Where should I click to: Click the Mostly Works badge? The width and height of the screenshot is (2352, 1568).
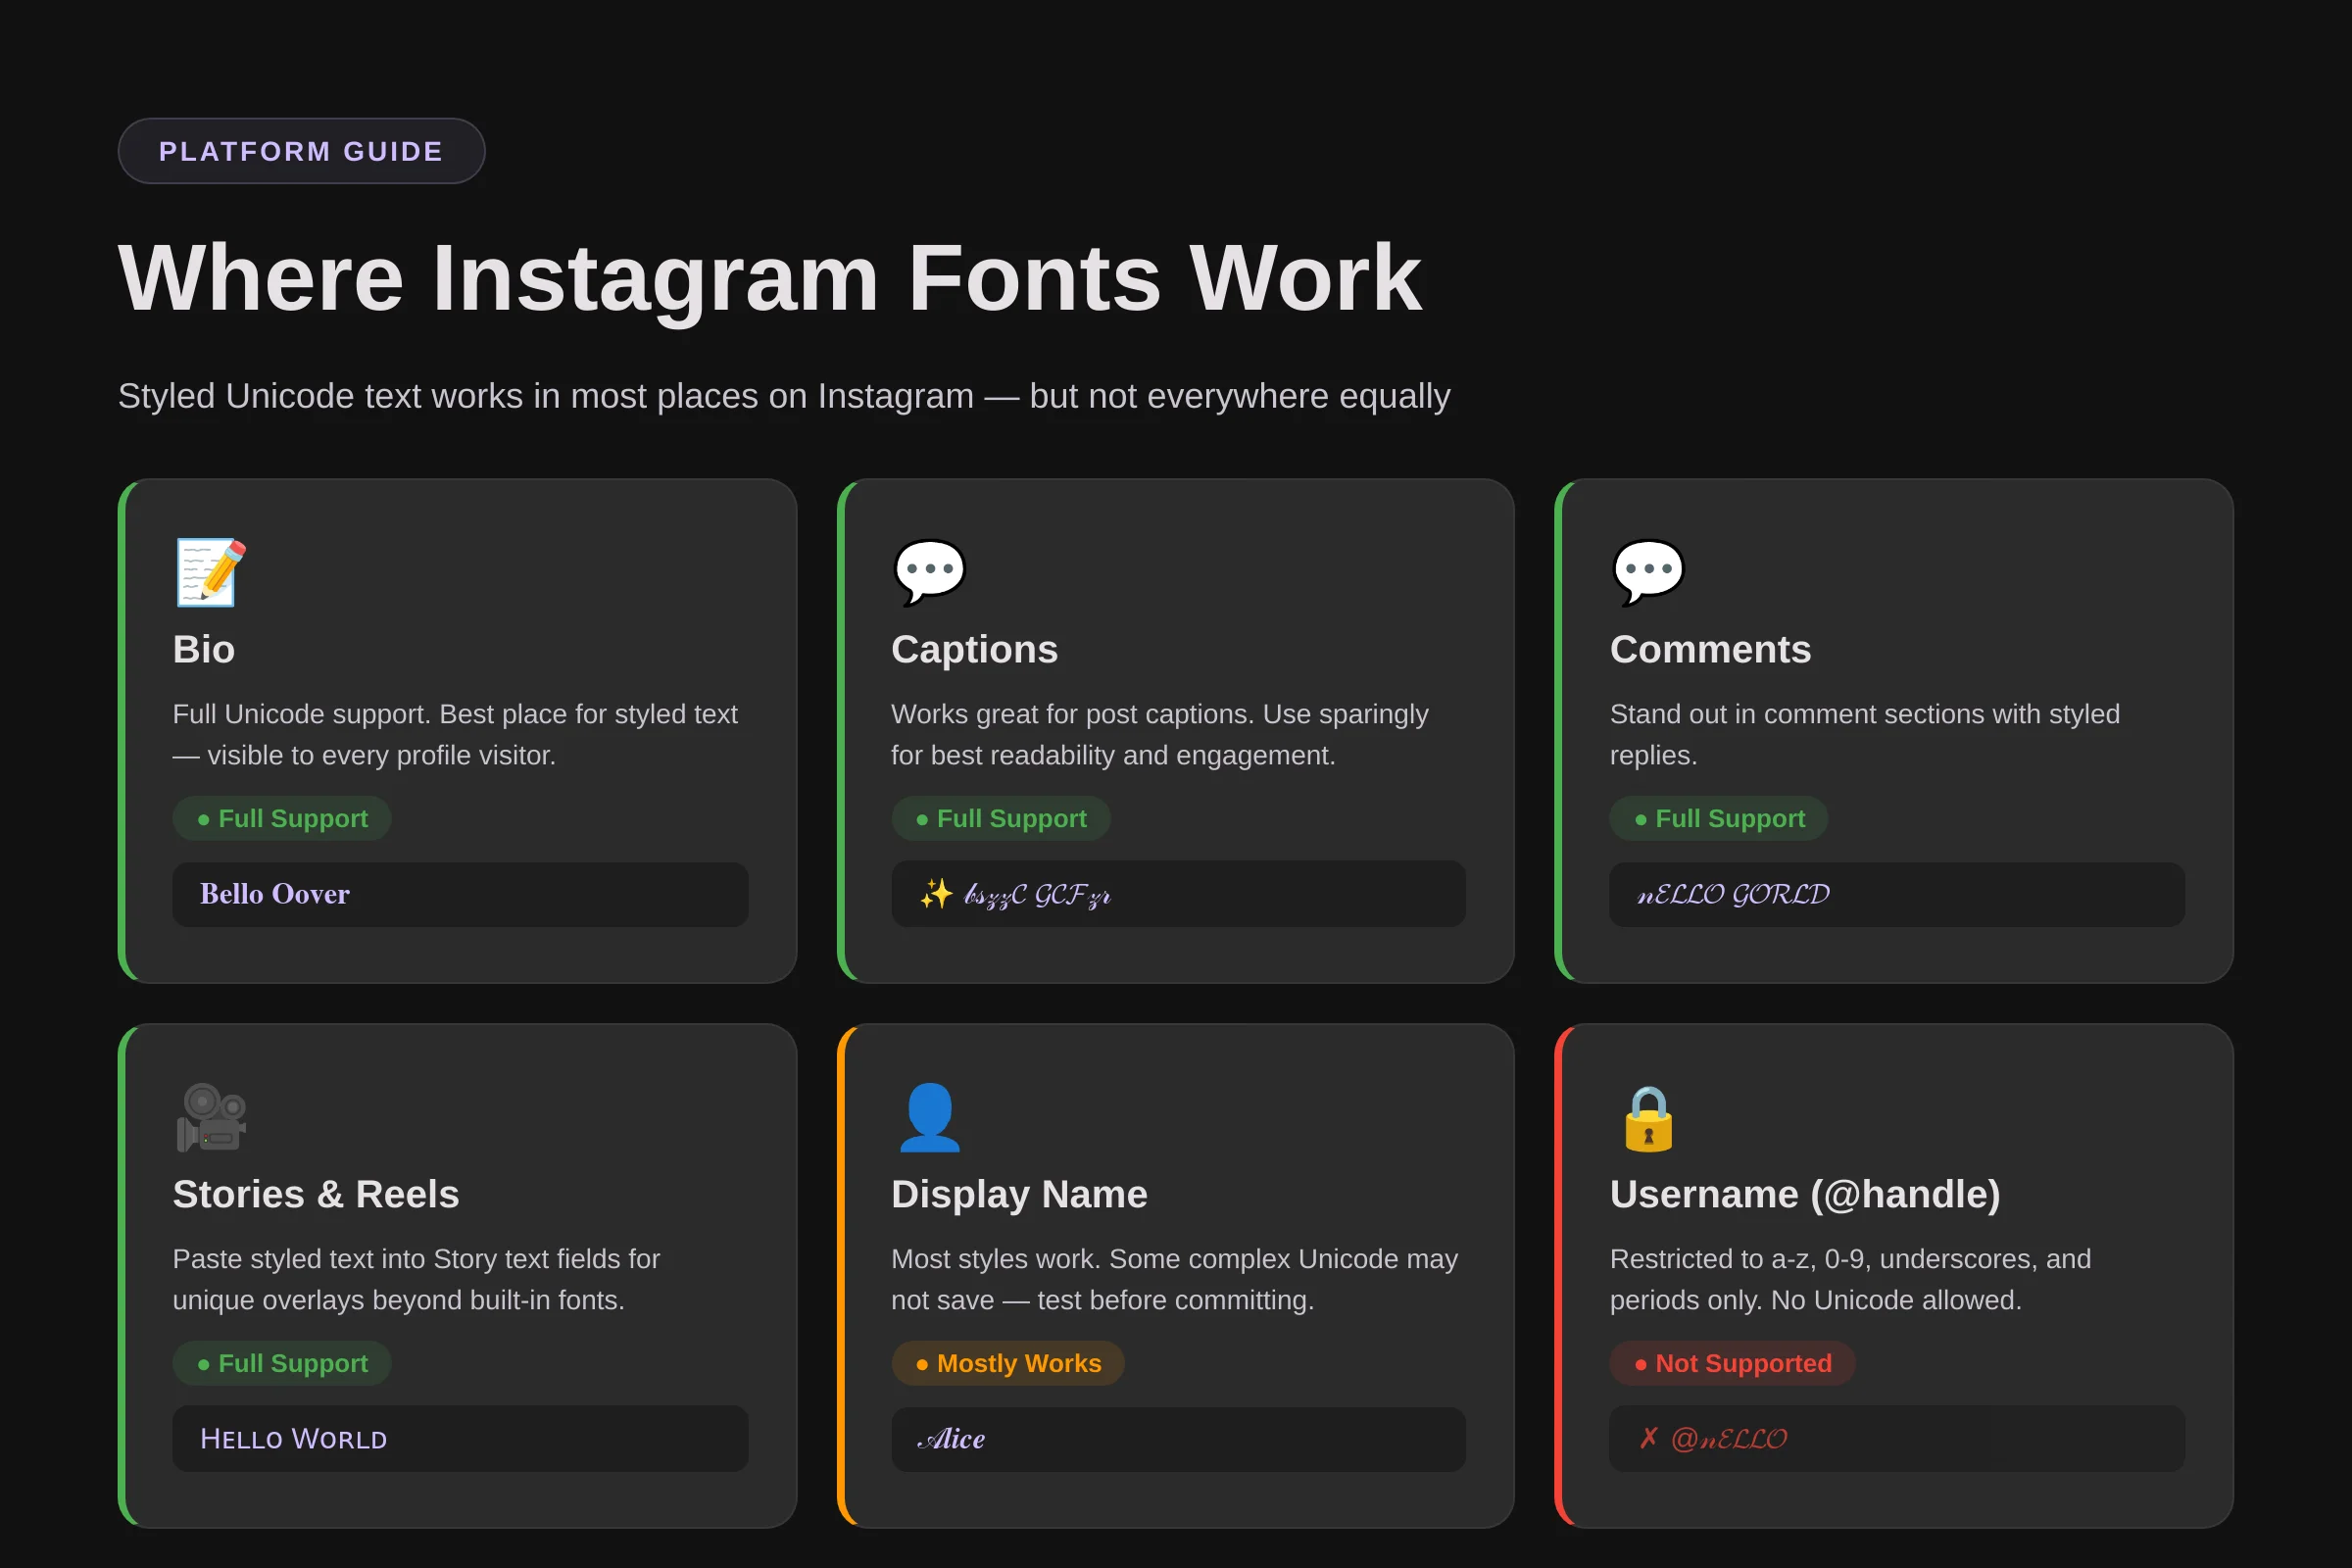tap(1008, 1363)
